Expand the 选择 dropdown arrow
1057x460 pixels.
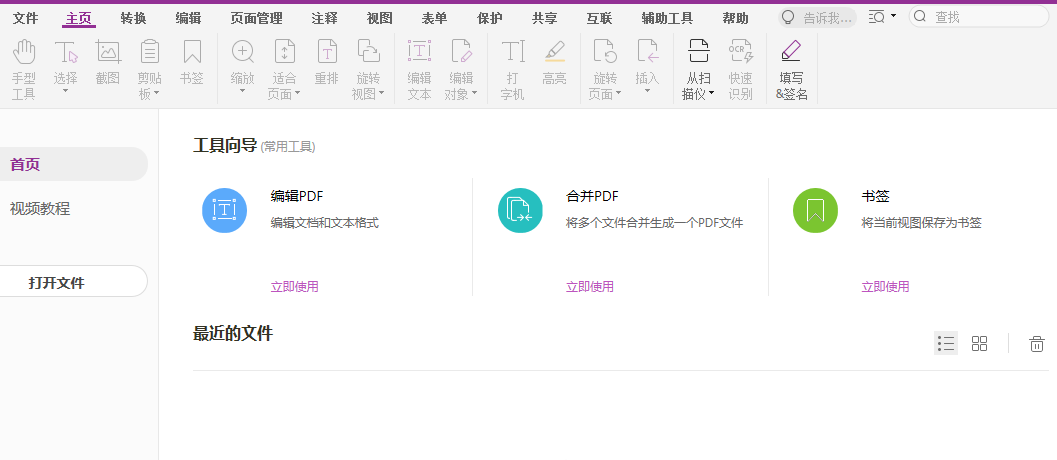click(x=66, y=91)
